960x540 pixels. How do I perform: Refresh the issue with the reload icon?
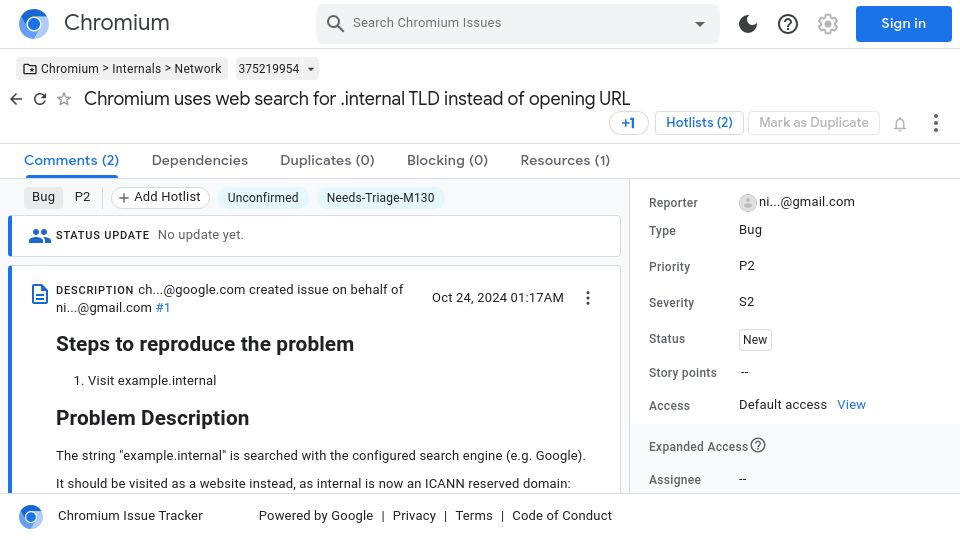[40, 99]
